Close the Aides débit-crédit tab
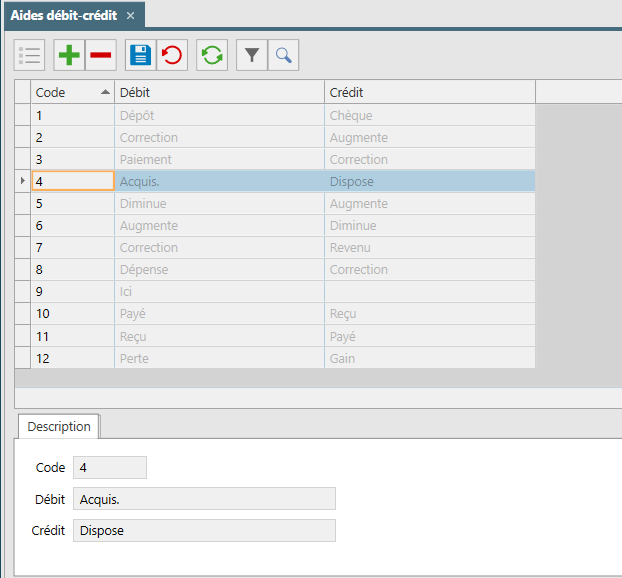Viewport: 622px width, 578px height. (x=131, y=16)
